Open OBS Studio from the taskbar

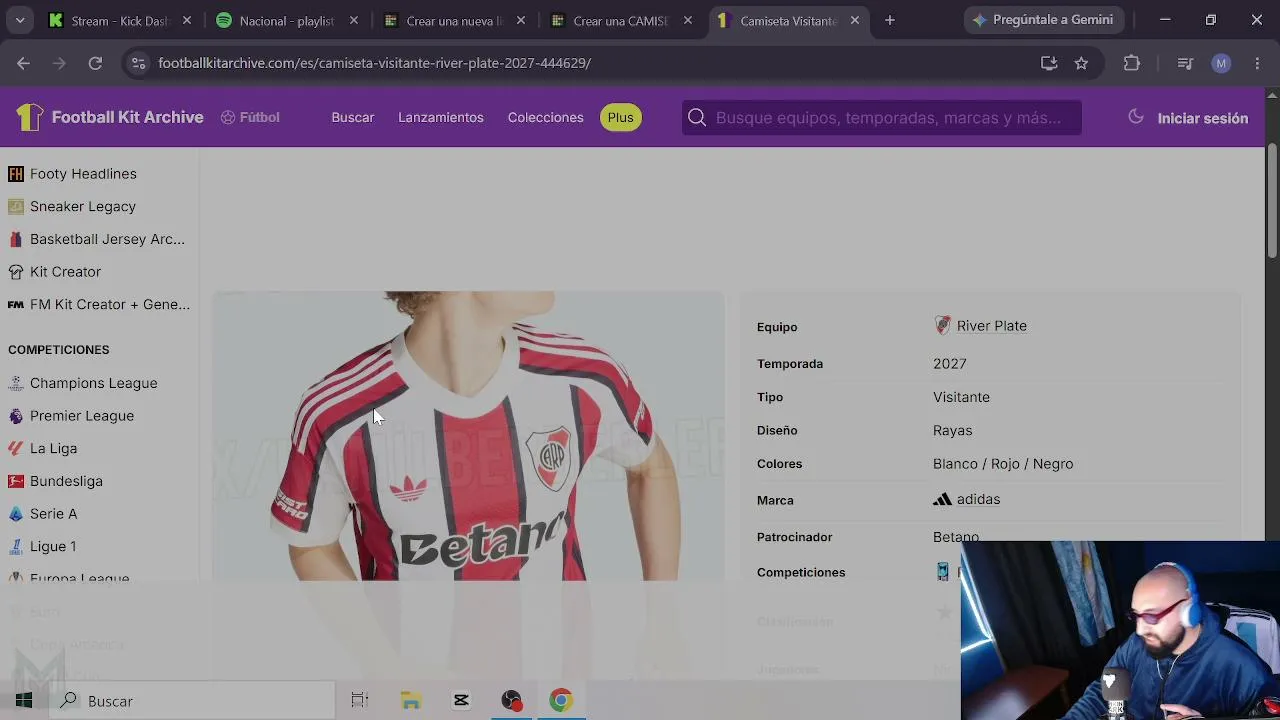pyautogui.click(x=511, y=701)
